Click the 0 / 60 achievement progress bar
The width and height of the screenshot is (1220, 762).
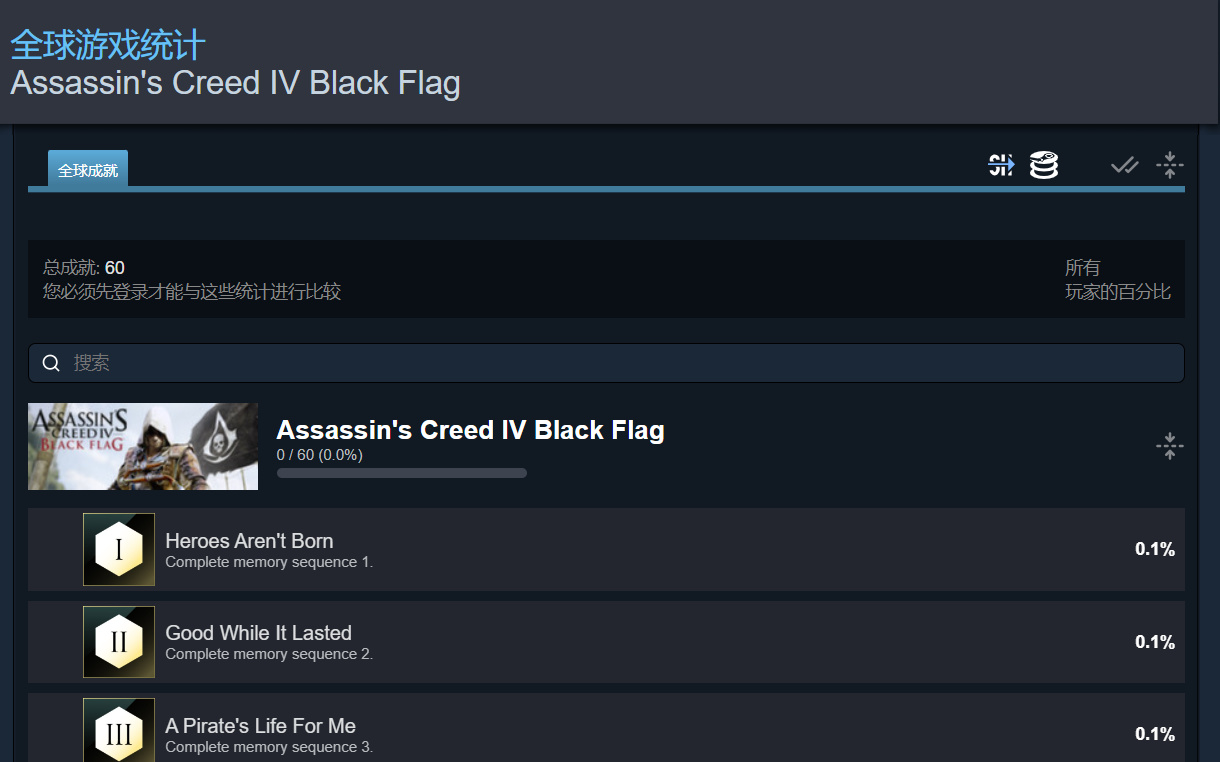[x=402, y=473]
